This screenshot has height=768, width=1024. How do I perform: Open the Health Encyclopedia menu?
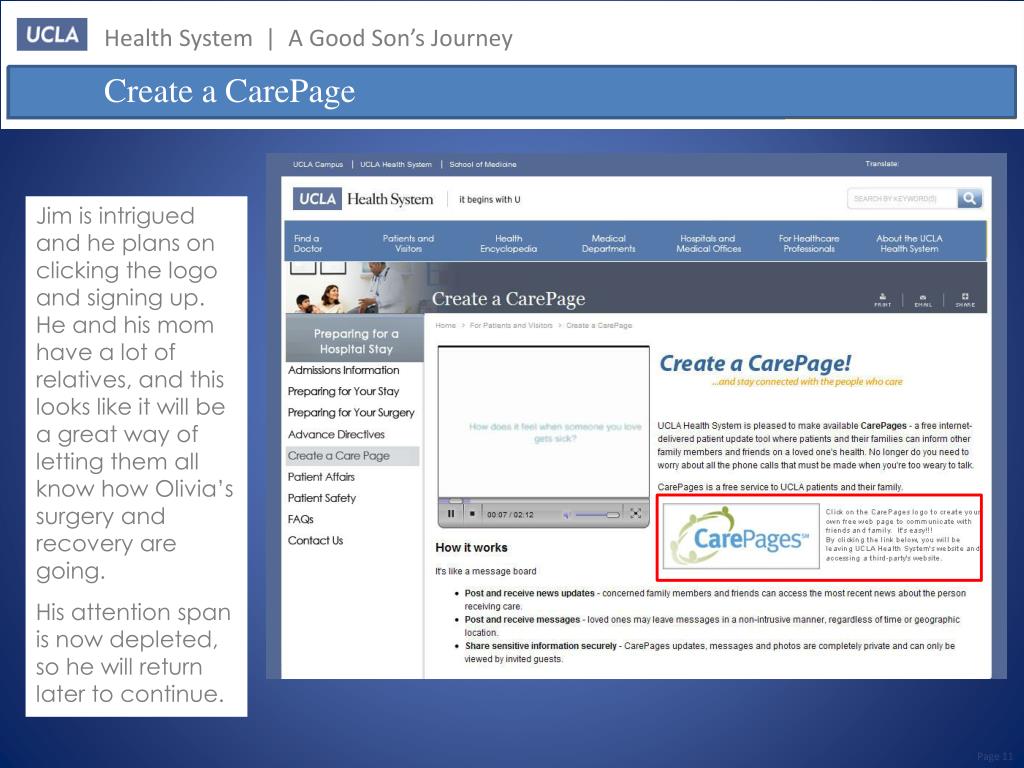pos(508,244)
